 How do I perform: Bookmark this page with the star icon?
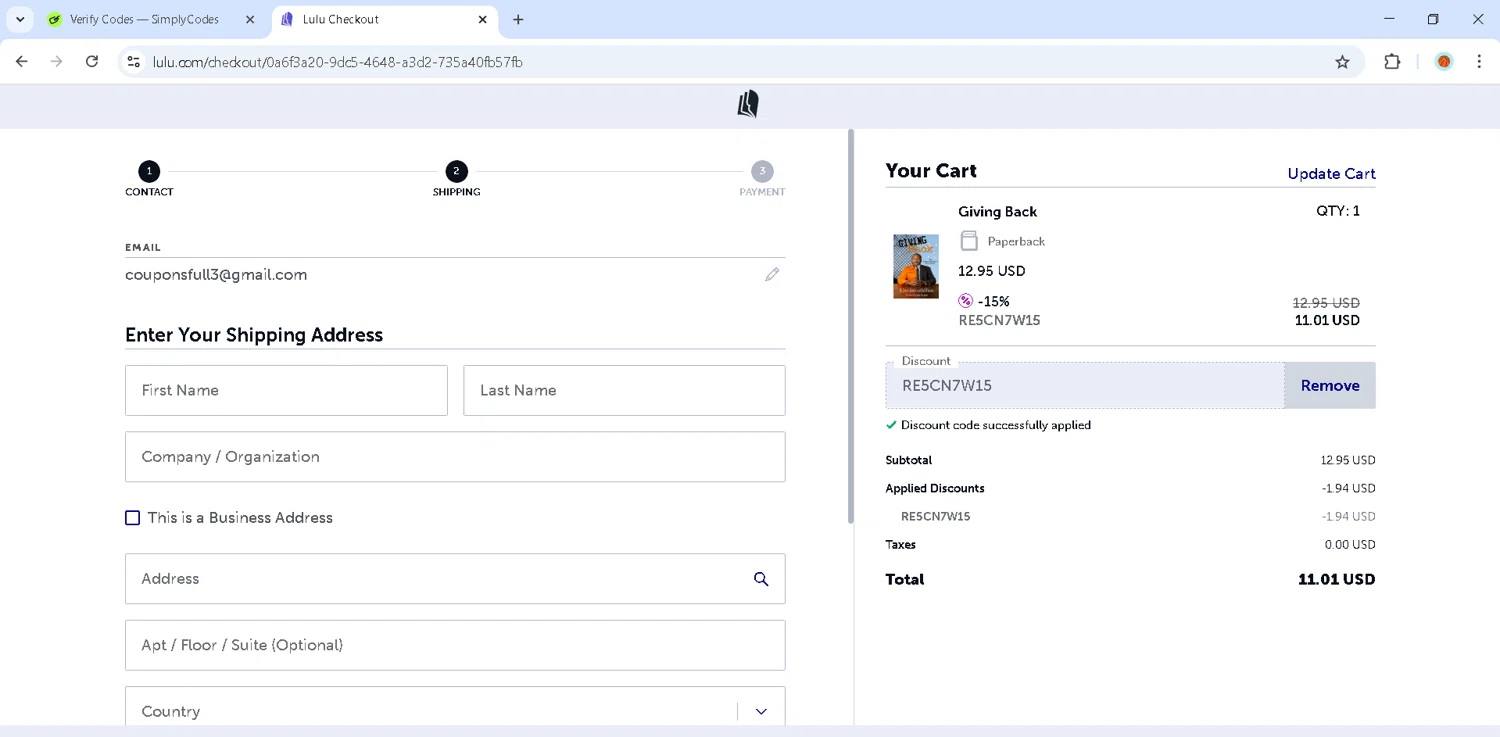pyautogui.click(x=1342, y=62)
